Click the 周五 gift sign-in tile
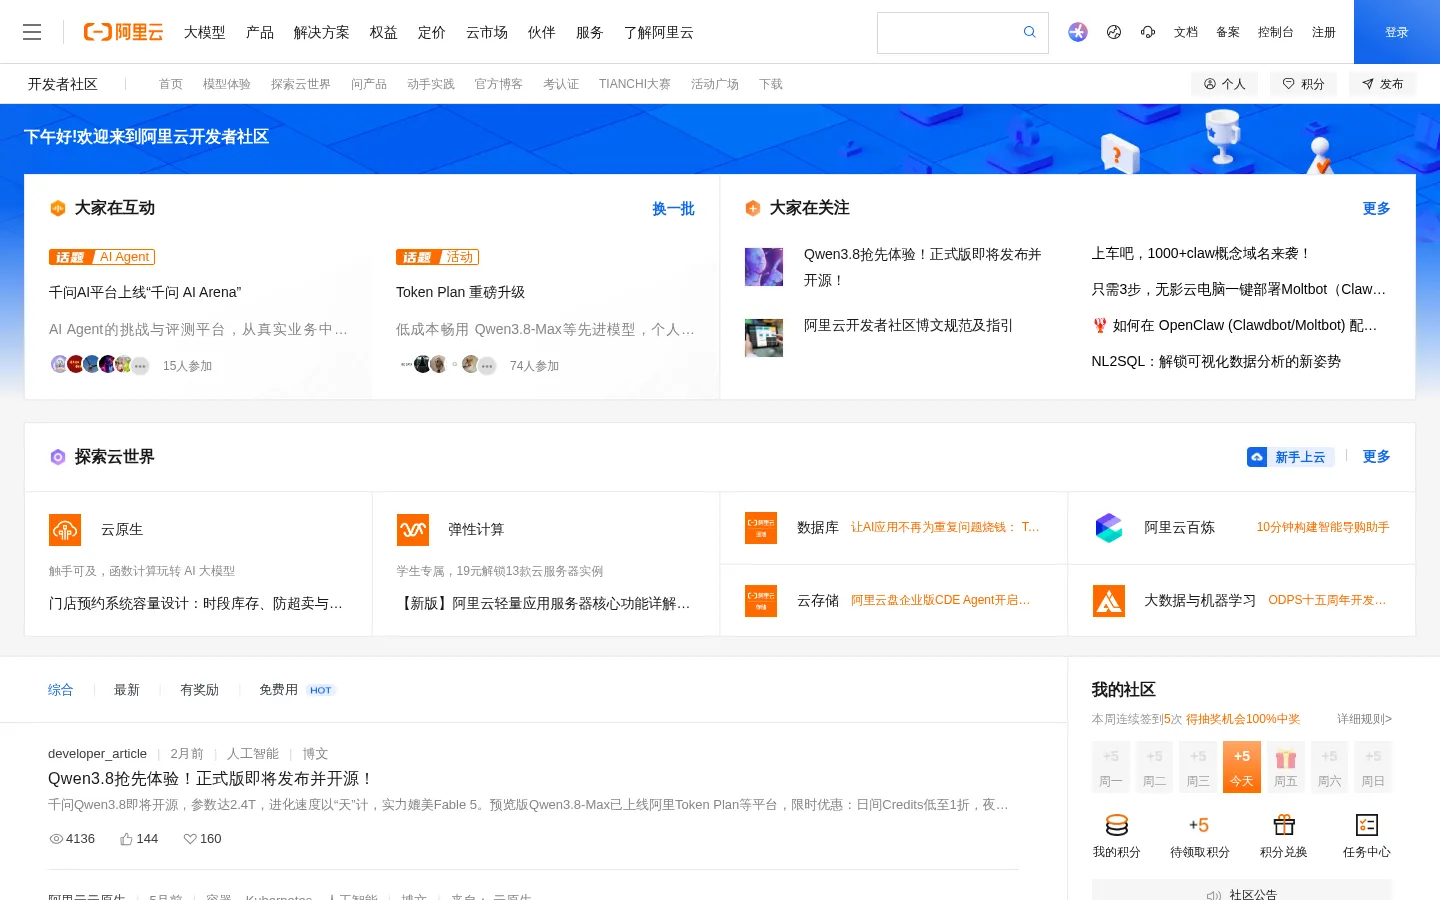 tap(1286, 767)
